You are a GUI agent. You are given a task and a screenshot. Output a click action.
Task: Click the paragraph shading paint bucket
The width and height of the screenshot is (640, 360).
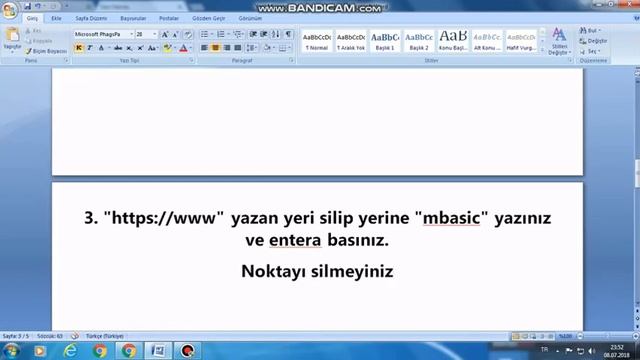pyautogui.click(x=267, y=48)
